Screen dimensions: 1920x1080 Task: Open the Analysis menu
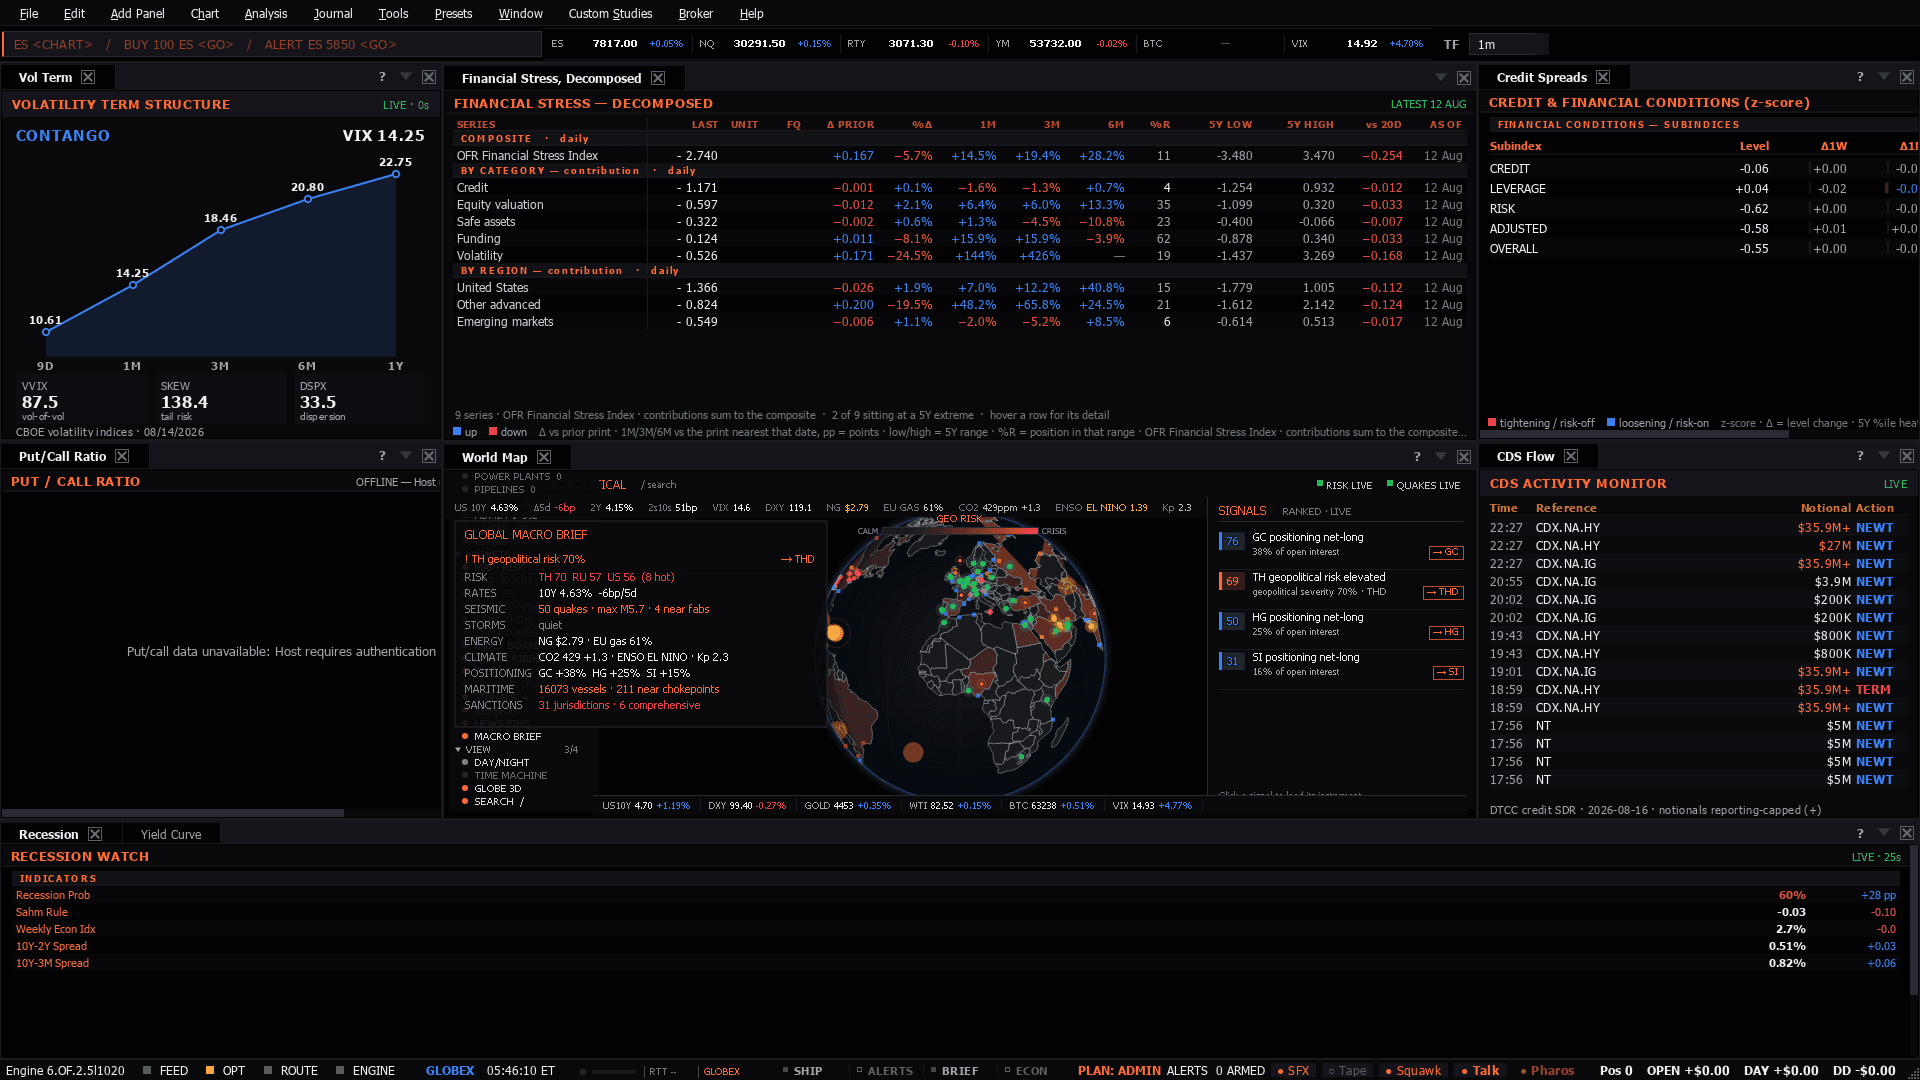266,13
